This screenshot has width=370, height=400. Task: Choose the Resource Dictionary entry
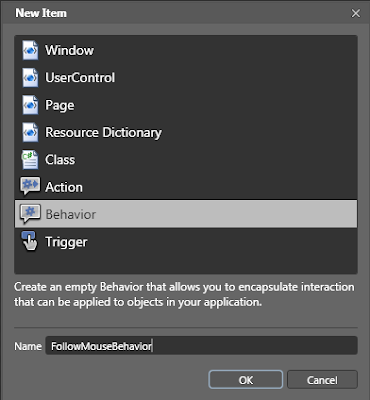[186, 132]
